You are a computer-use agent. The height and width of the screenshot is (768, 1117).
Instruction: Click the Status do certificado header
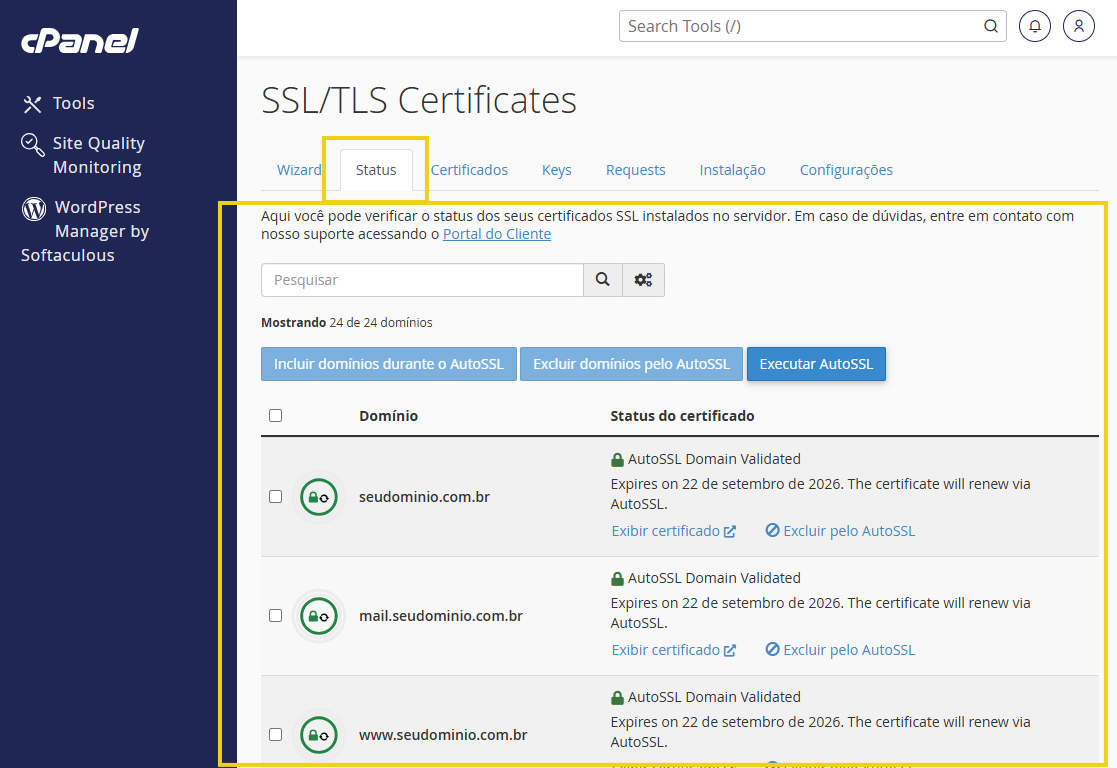pos(682,416)
